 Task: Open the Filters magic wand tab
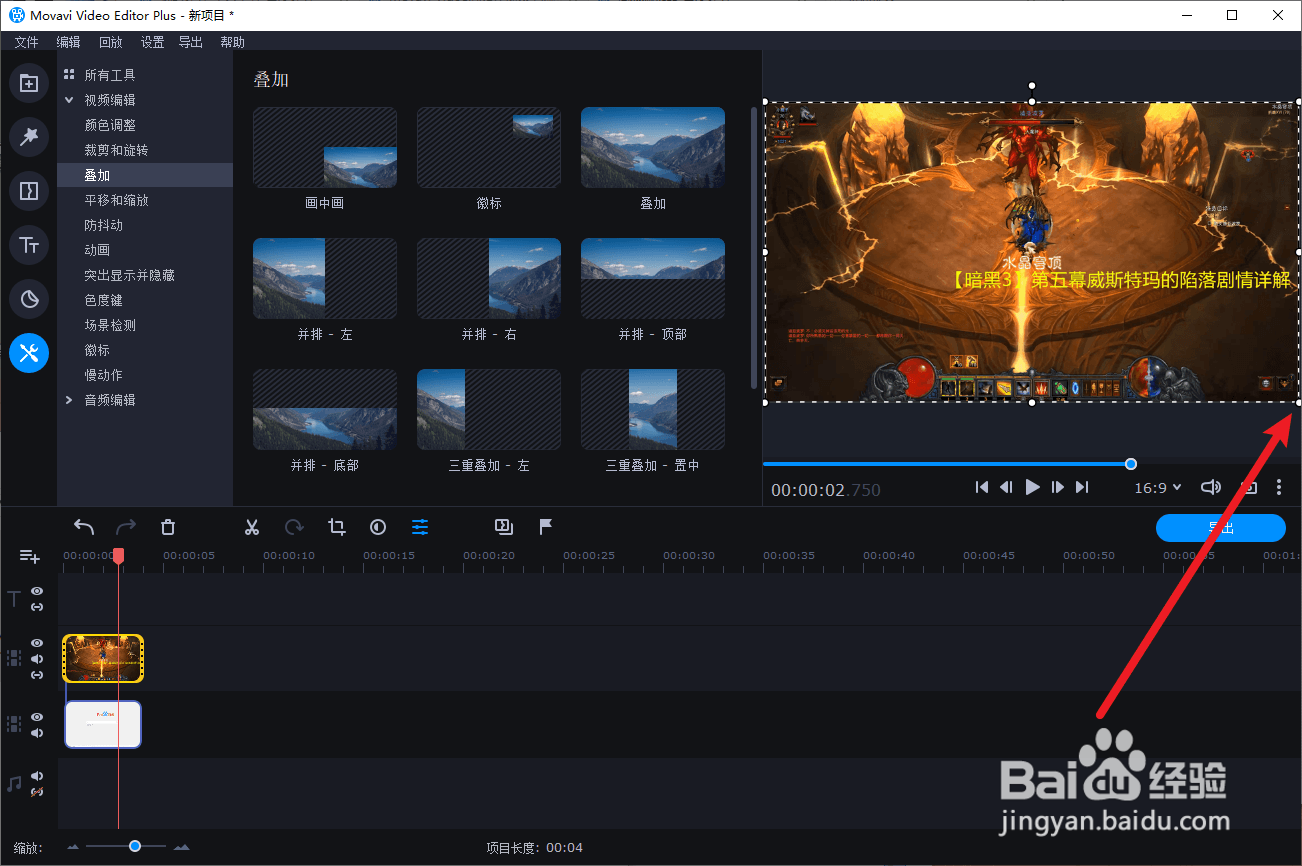click(29, 137)
